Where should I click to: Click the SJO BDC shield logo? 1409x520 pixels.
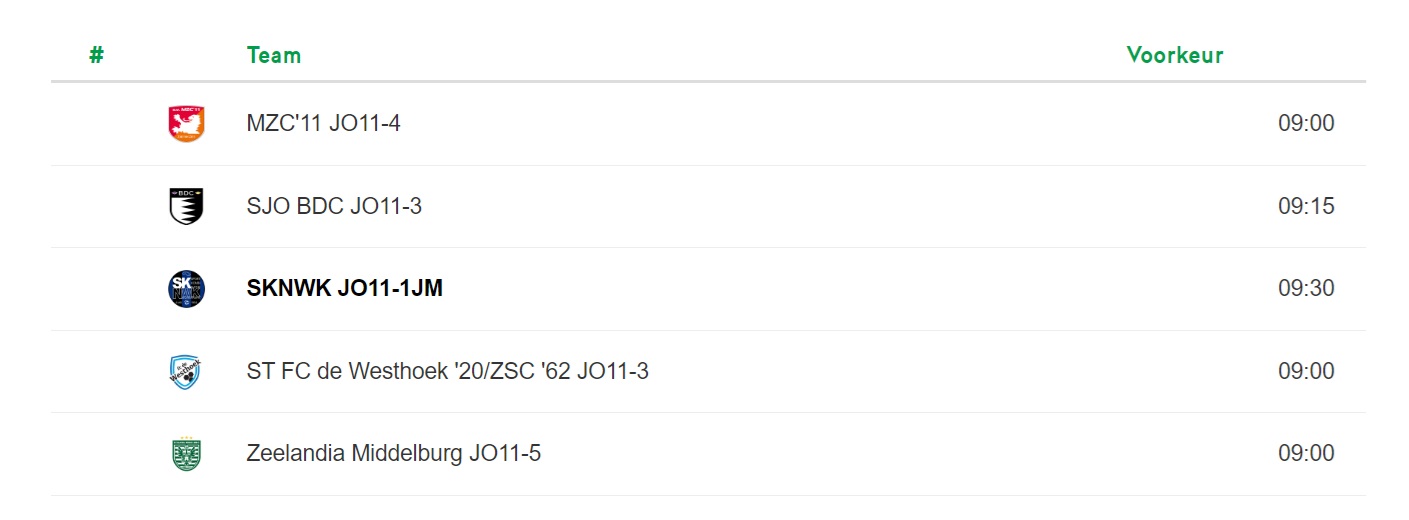pyautogui.click(x=186, y=206)
